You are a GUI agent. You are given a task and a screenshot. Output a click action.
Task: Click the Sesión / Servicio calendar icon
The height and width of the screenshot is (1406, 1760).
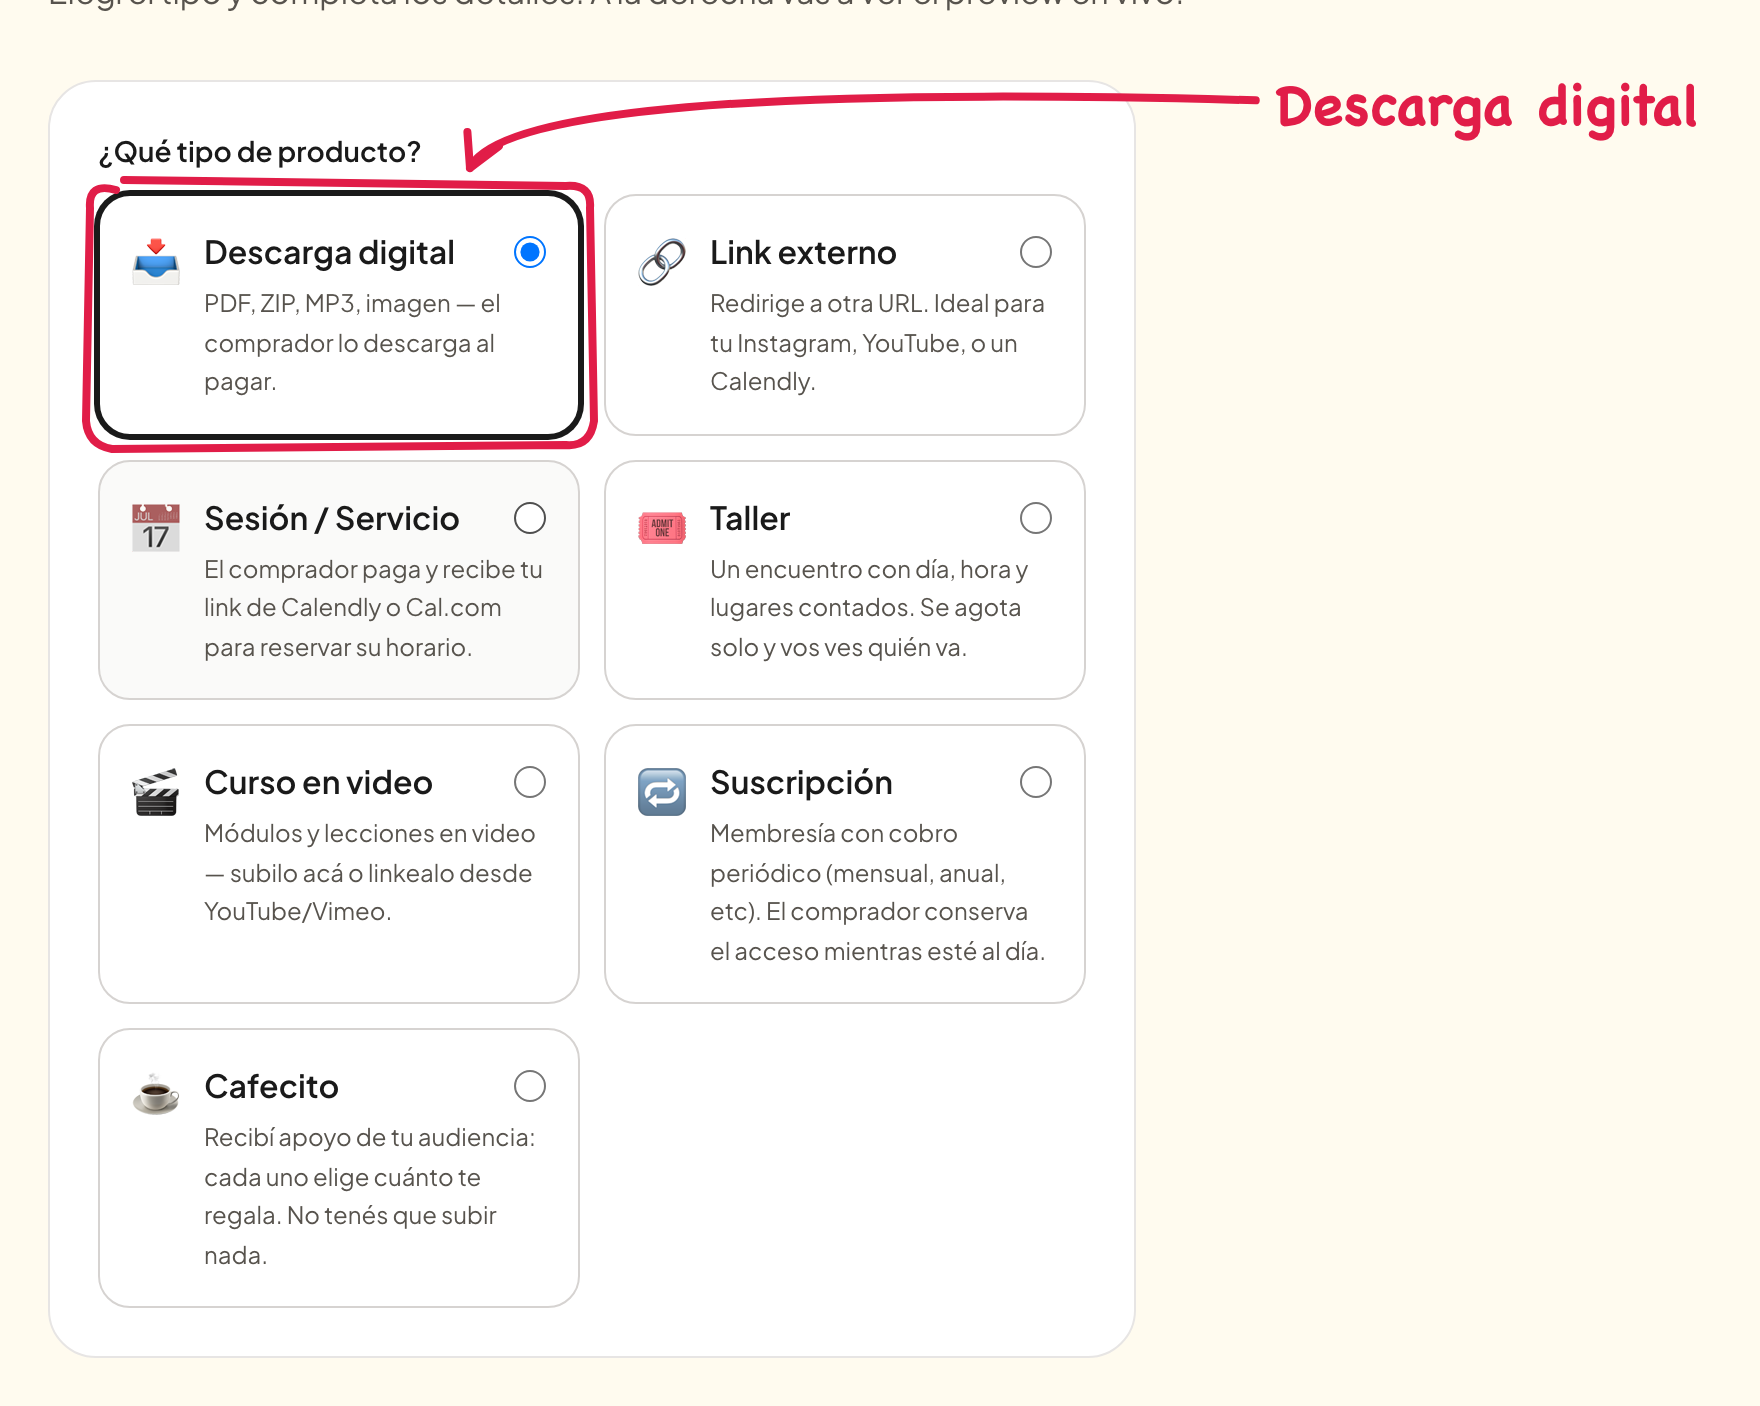point(156,528)
